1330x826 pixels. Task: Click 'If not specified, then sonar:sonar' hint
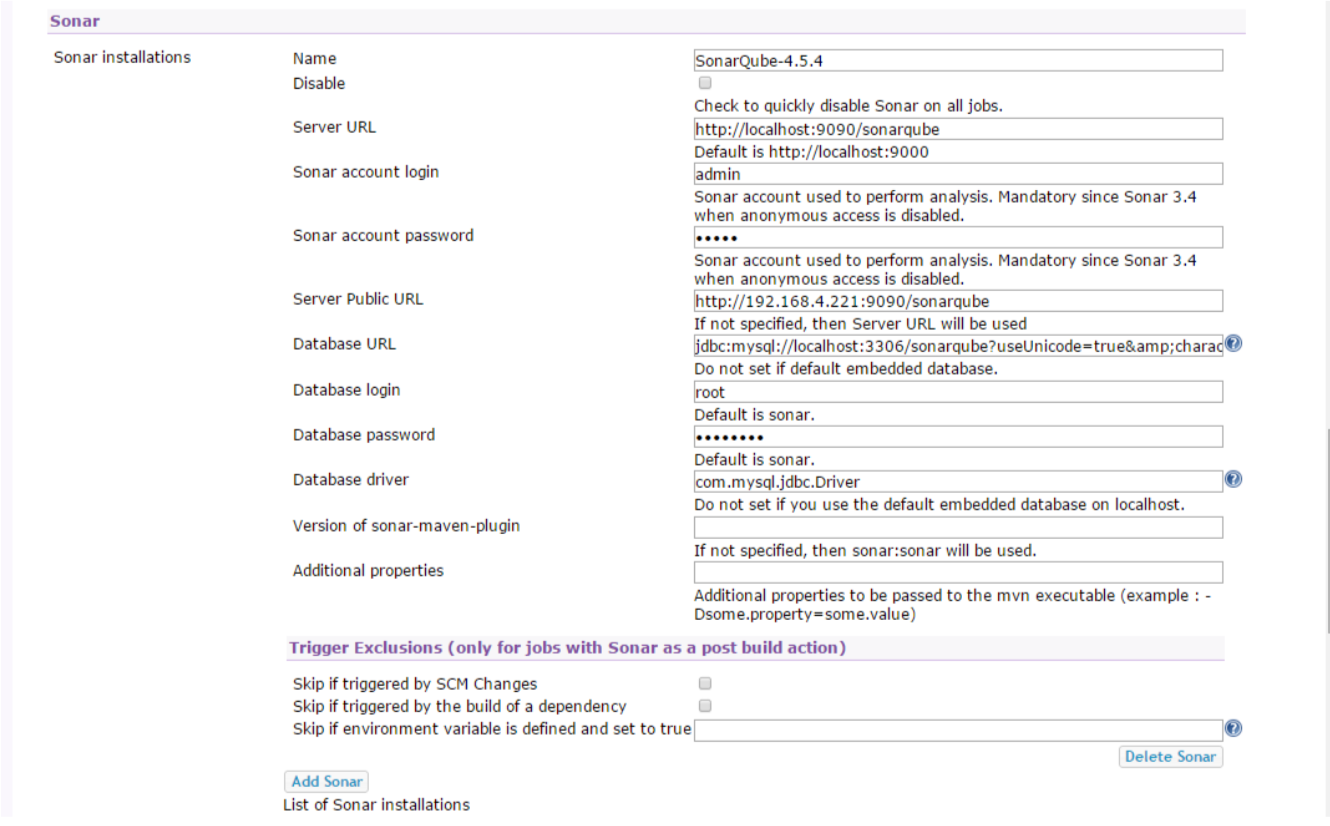coord(865,551)
